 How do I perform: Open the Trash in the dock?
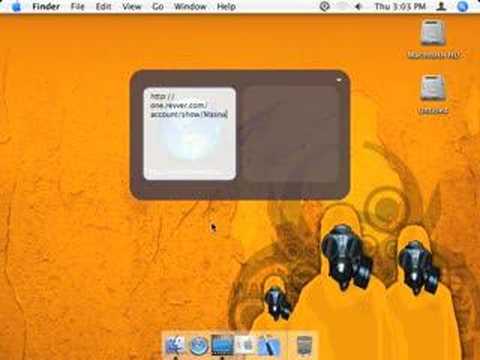pos(304,345)
